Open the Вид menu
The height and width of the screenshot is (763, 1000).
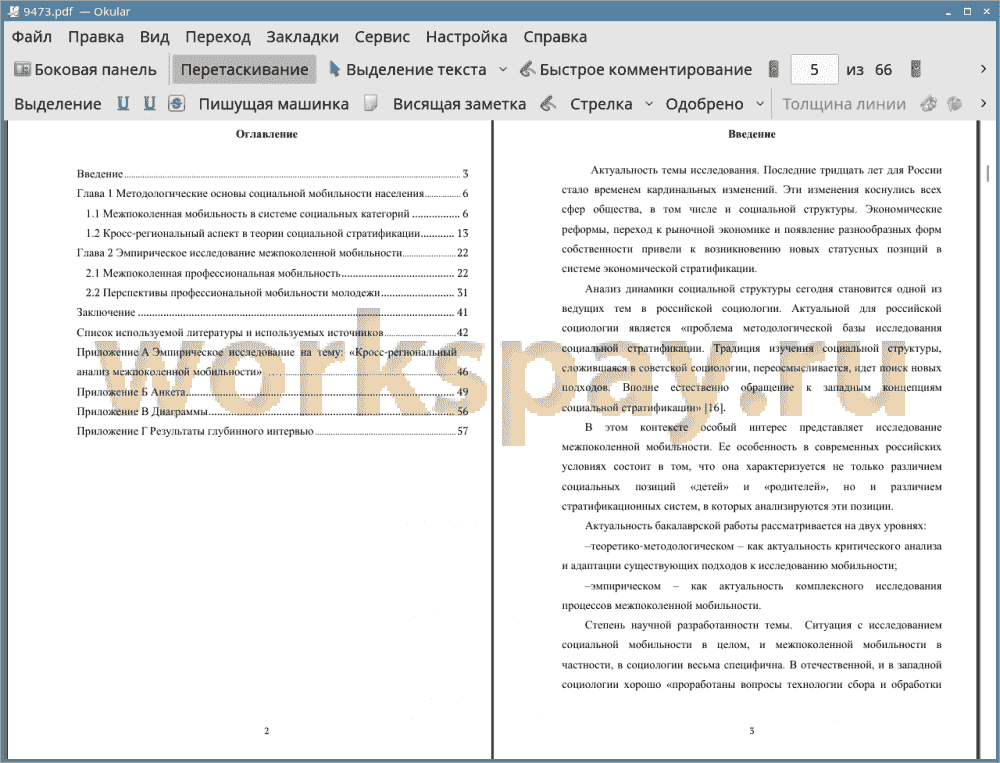pyautogui.click(x=154, y=37)
